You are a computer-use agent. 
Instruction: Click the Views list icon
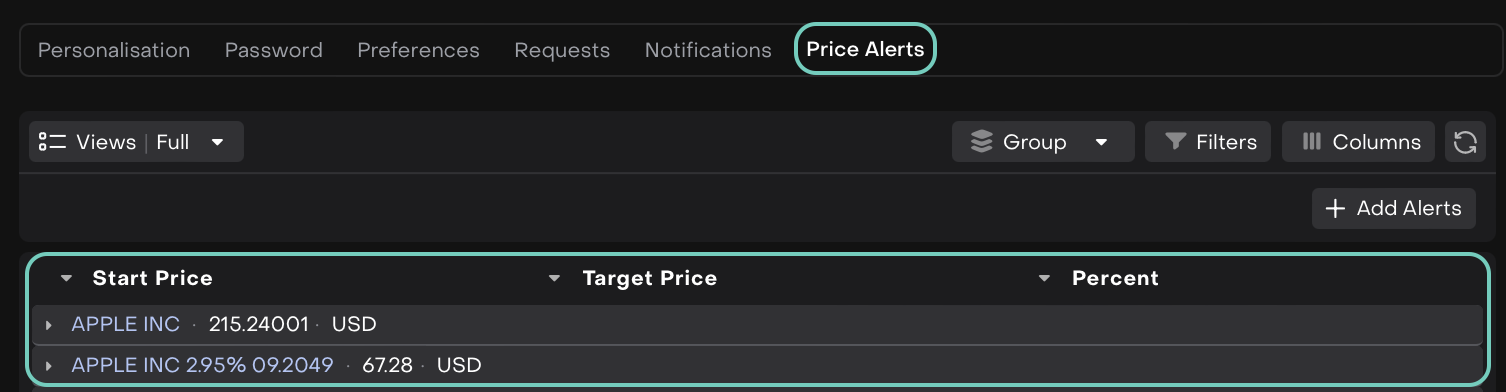(52, 142)
